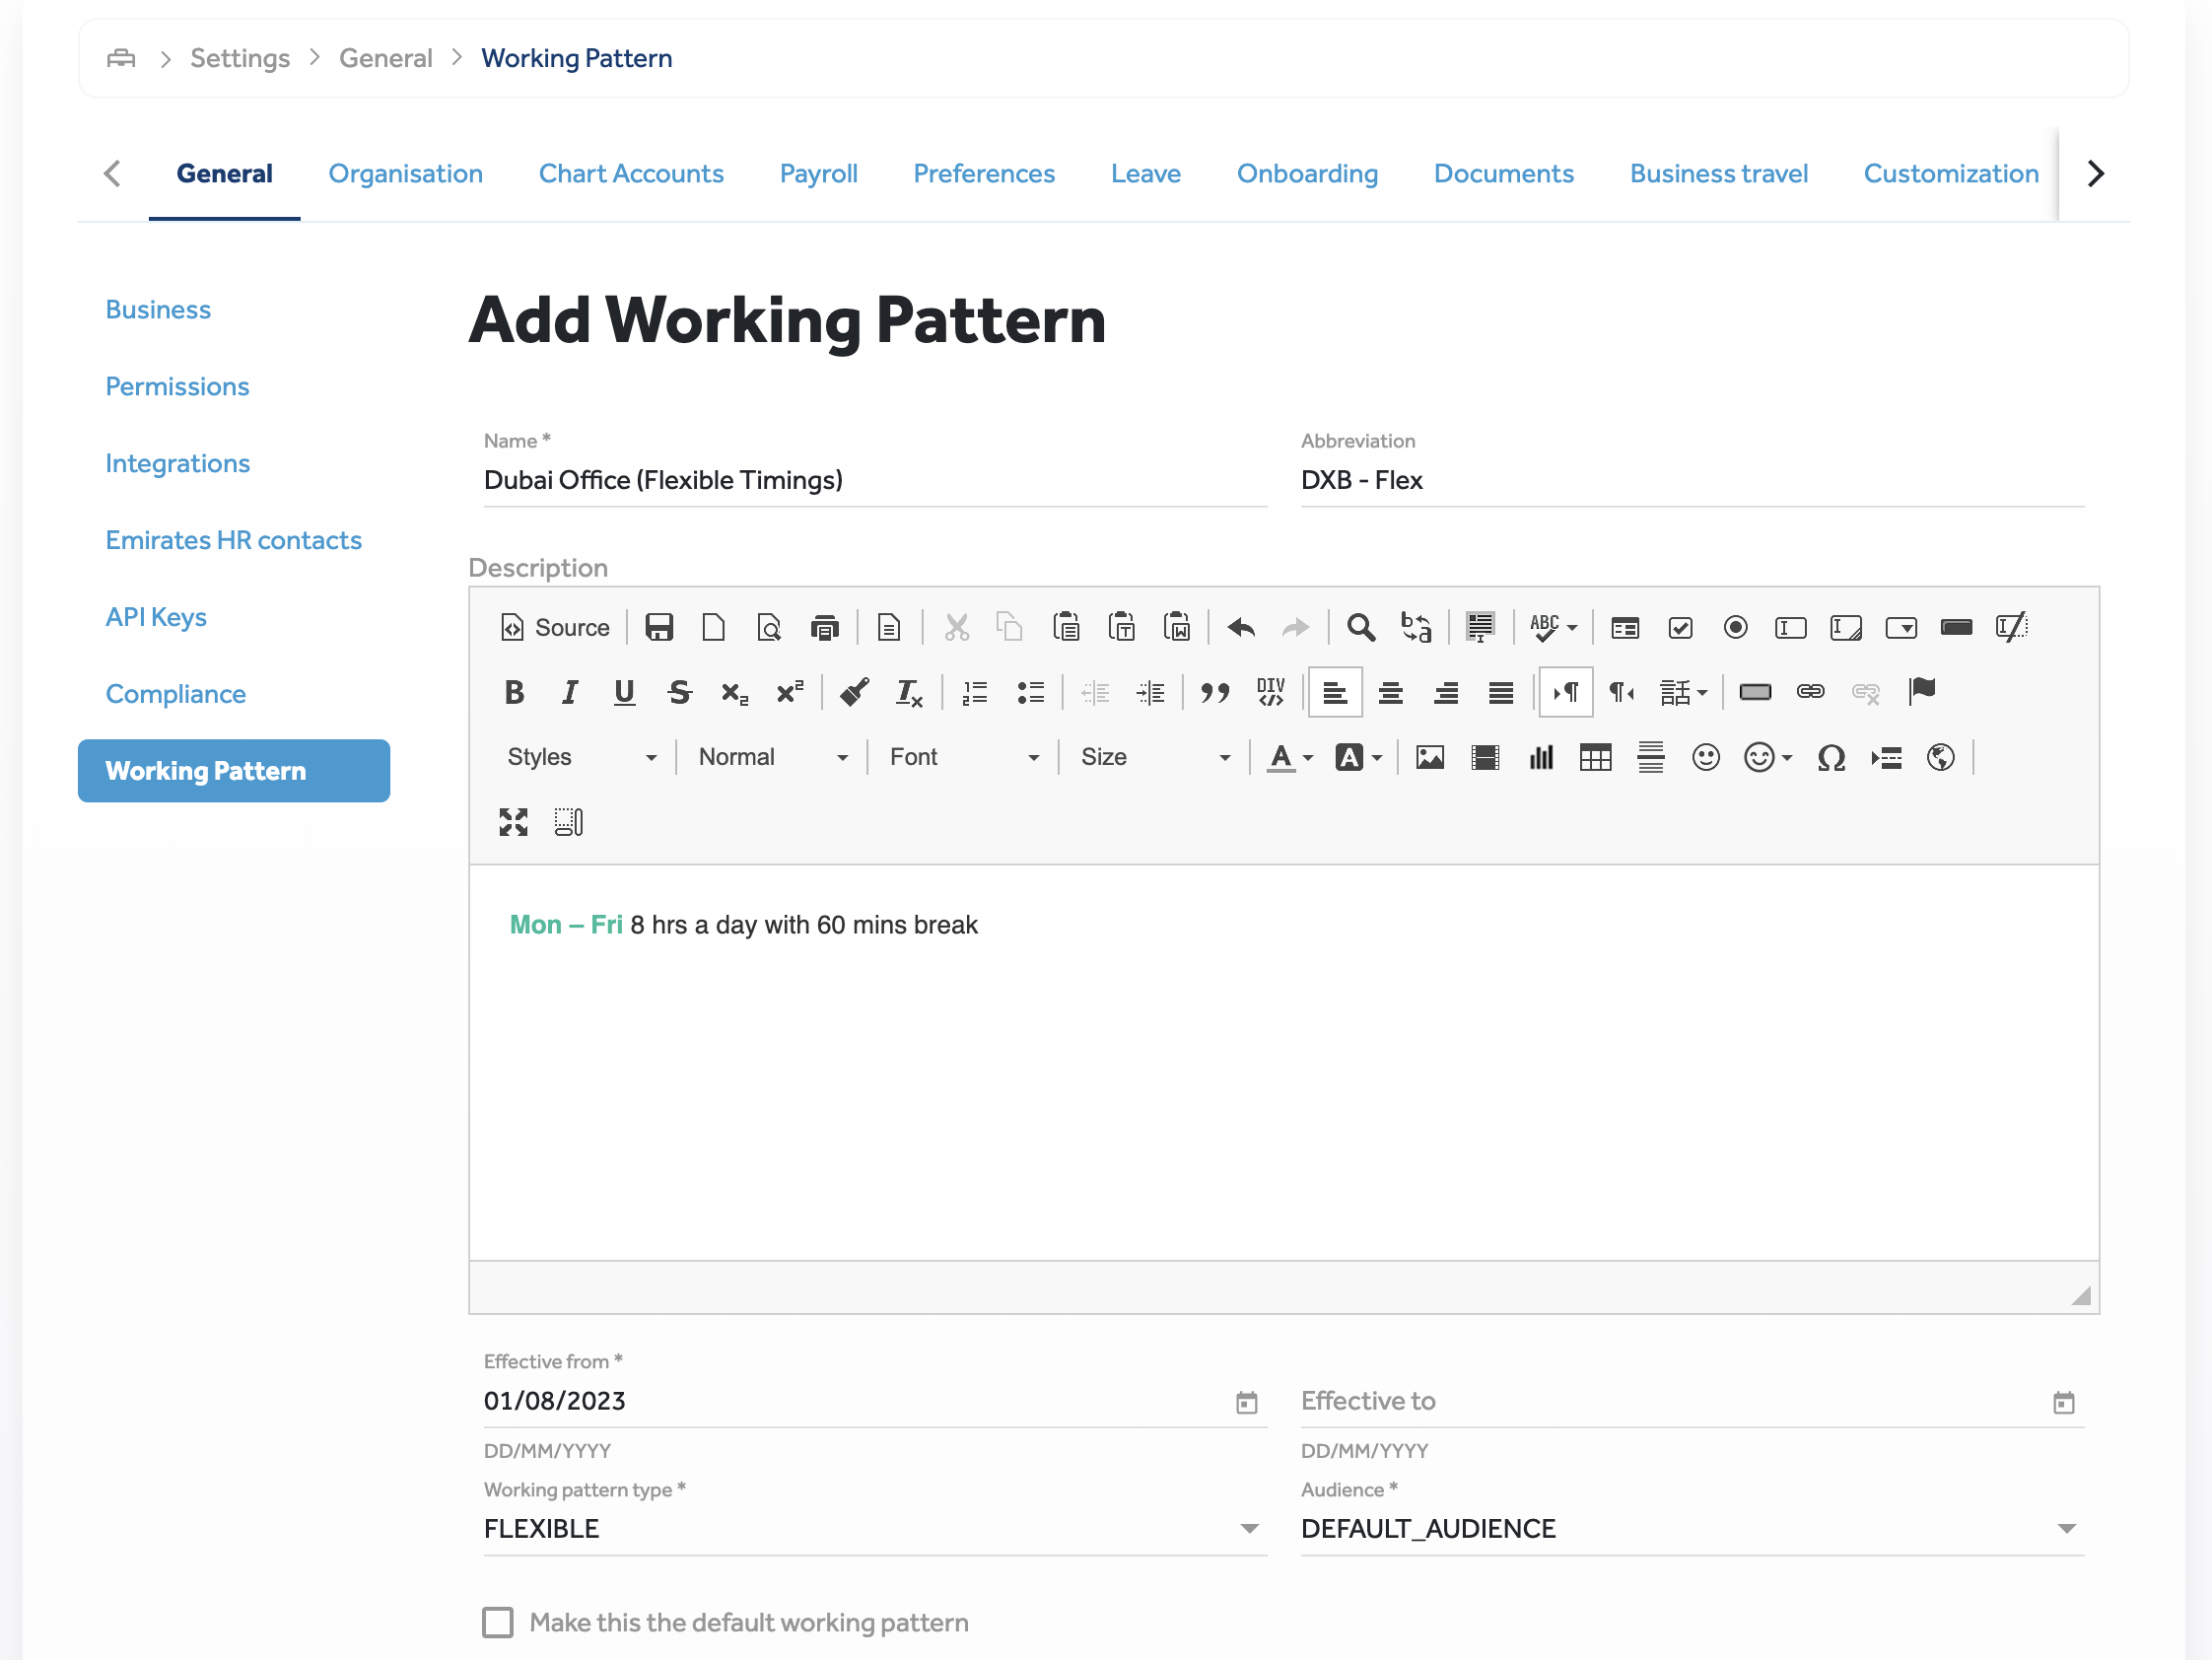The width and height of the screenshot is (2212, 1660).
Task: Insert a blockquote using the quote icon
Action: (1216, 691)
